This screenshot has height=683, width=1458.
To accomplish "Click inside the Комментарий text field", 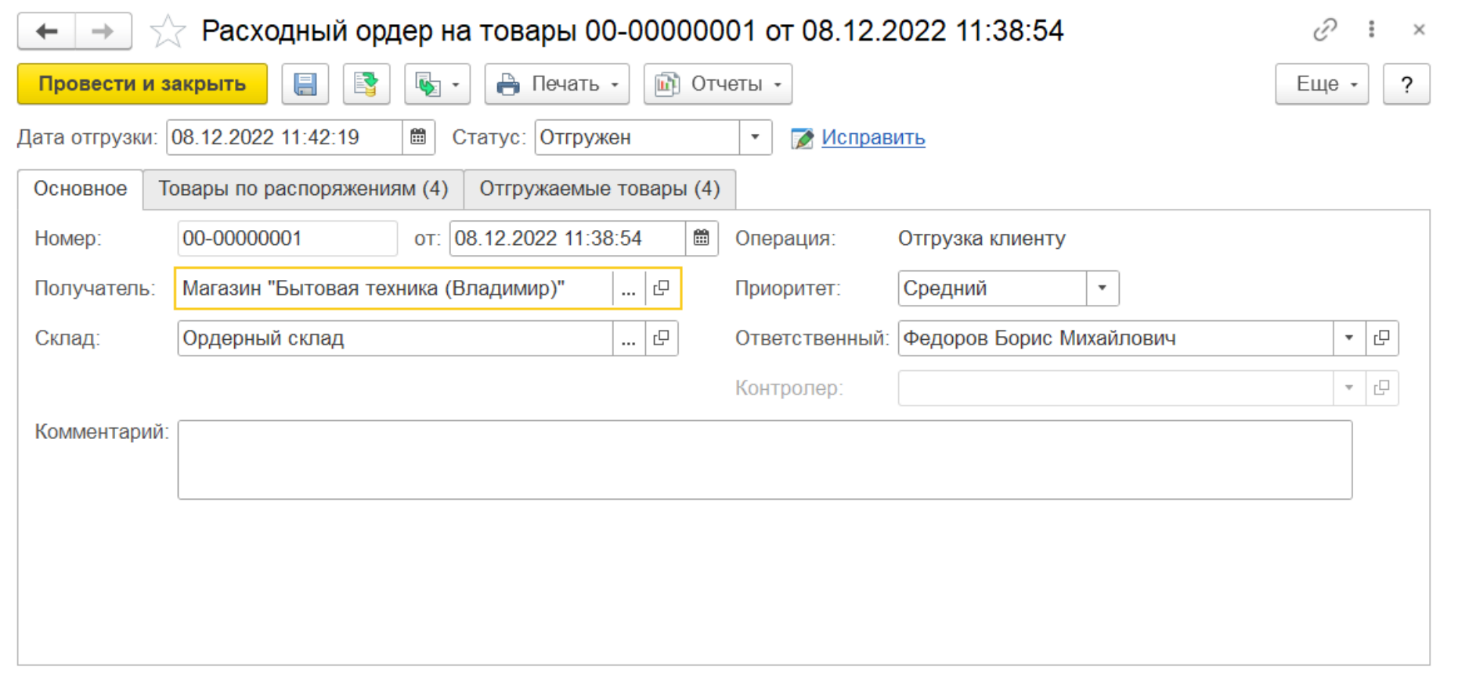I will click(764, 460).
